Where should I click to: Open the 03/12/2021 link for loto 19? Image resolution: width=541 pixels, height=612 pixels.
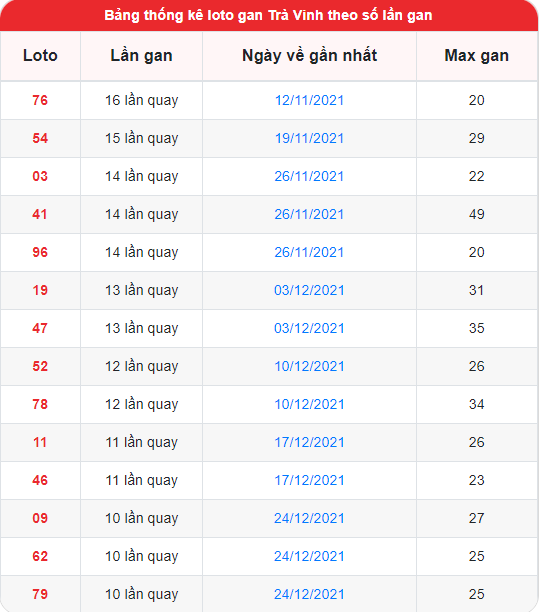(x=309, y=290)
